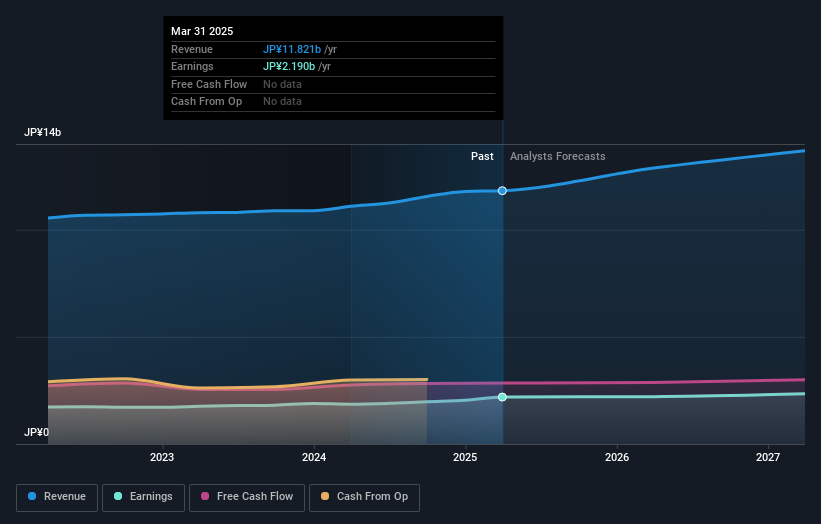Click the Free Cash Flow tooltip row label
Viewport: 821px width, 524px height.
[209, 84]
